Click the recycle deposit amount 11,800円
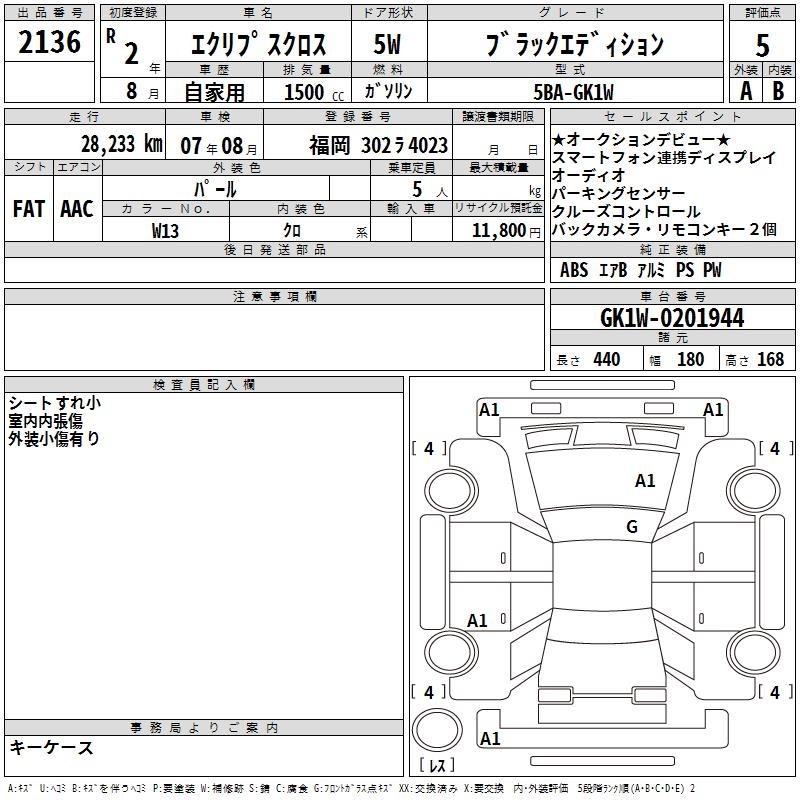This screenshot has width=800, height=800. (x=497, y=230)
